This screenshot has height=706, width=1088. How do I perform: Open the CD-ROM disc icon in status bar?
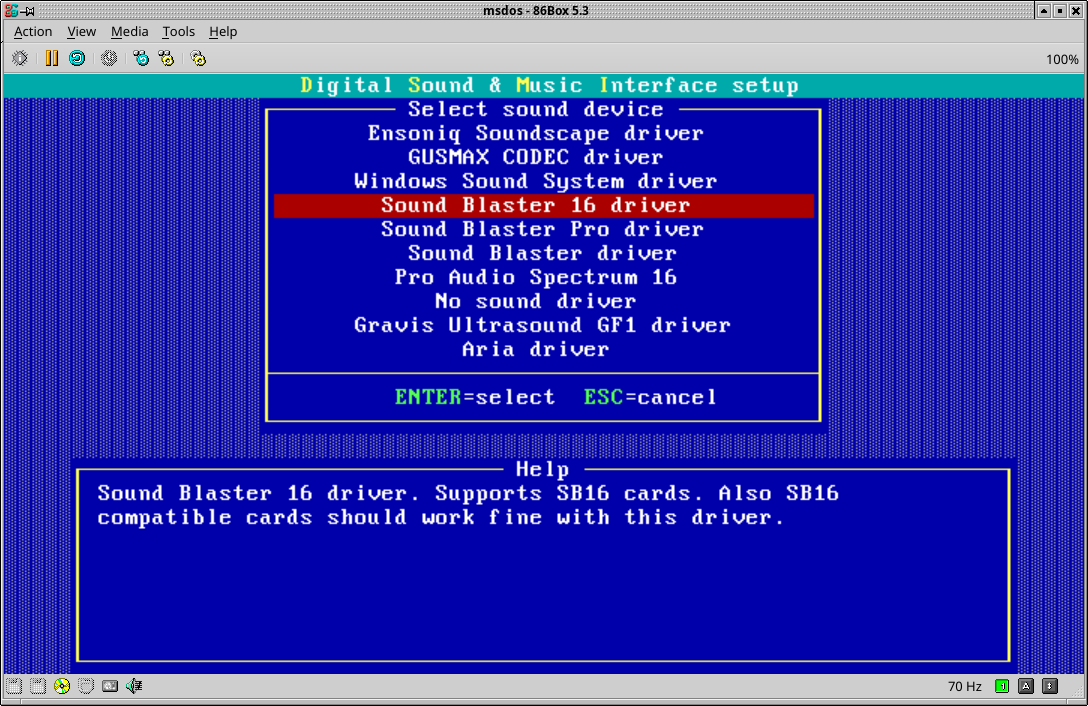(x=62, y=686)
